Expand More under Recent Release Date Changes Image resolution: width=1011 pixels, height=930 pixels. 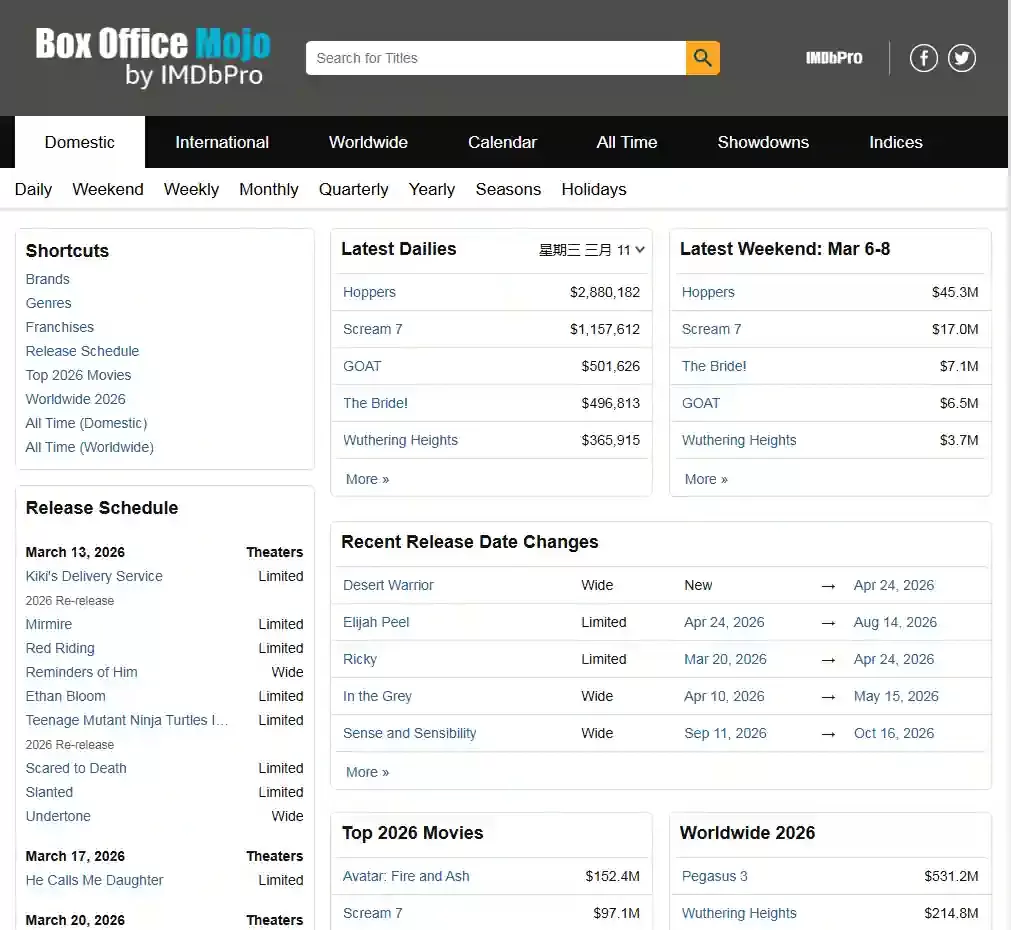click(367, 772)
